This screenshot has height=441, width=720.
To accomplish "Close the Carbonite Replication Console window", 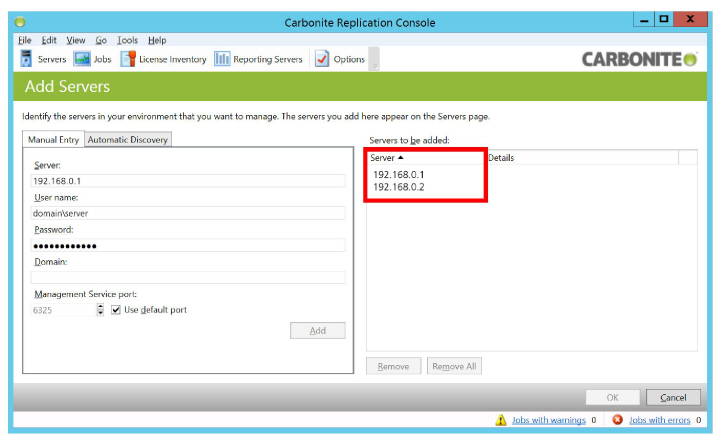I will pyautogui.click(x=690, y=20).
